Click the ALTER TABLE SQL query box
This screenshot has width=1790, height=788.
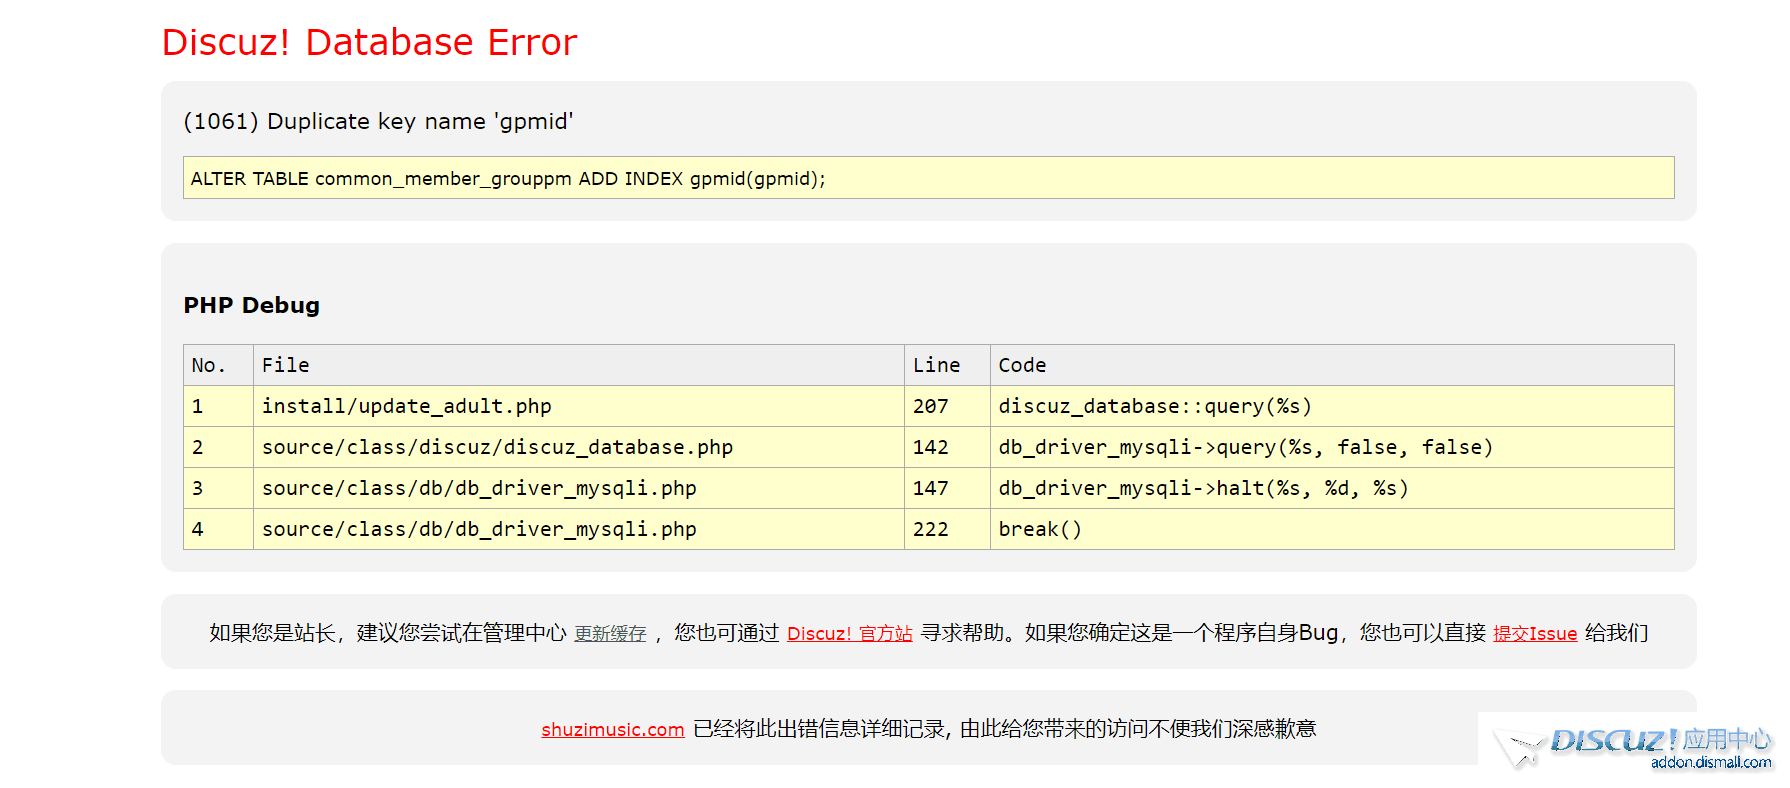coord(927,178)
